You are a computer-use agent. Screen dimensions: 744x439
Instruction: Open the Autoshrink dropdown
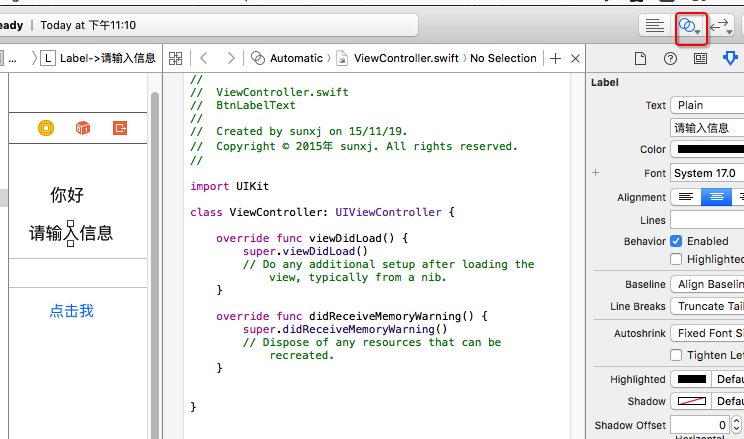coord(707,333)
